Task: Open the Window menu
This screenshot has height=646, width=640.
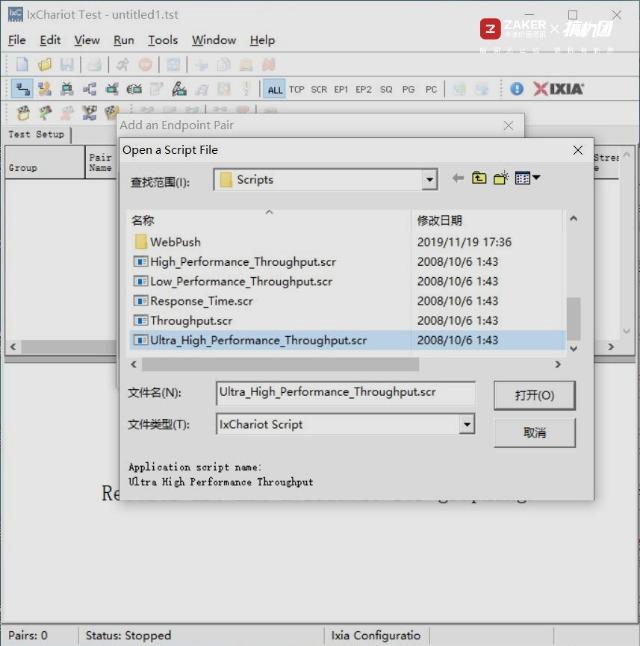Action: click(x=214, y=40)
